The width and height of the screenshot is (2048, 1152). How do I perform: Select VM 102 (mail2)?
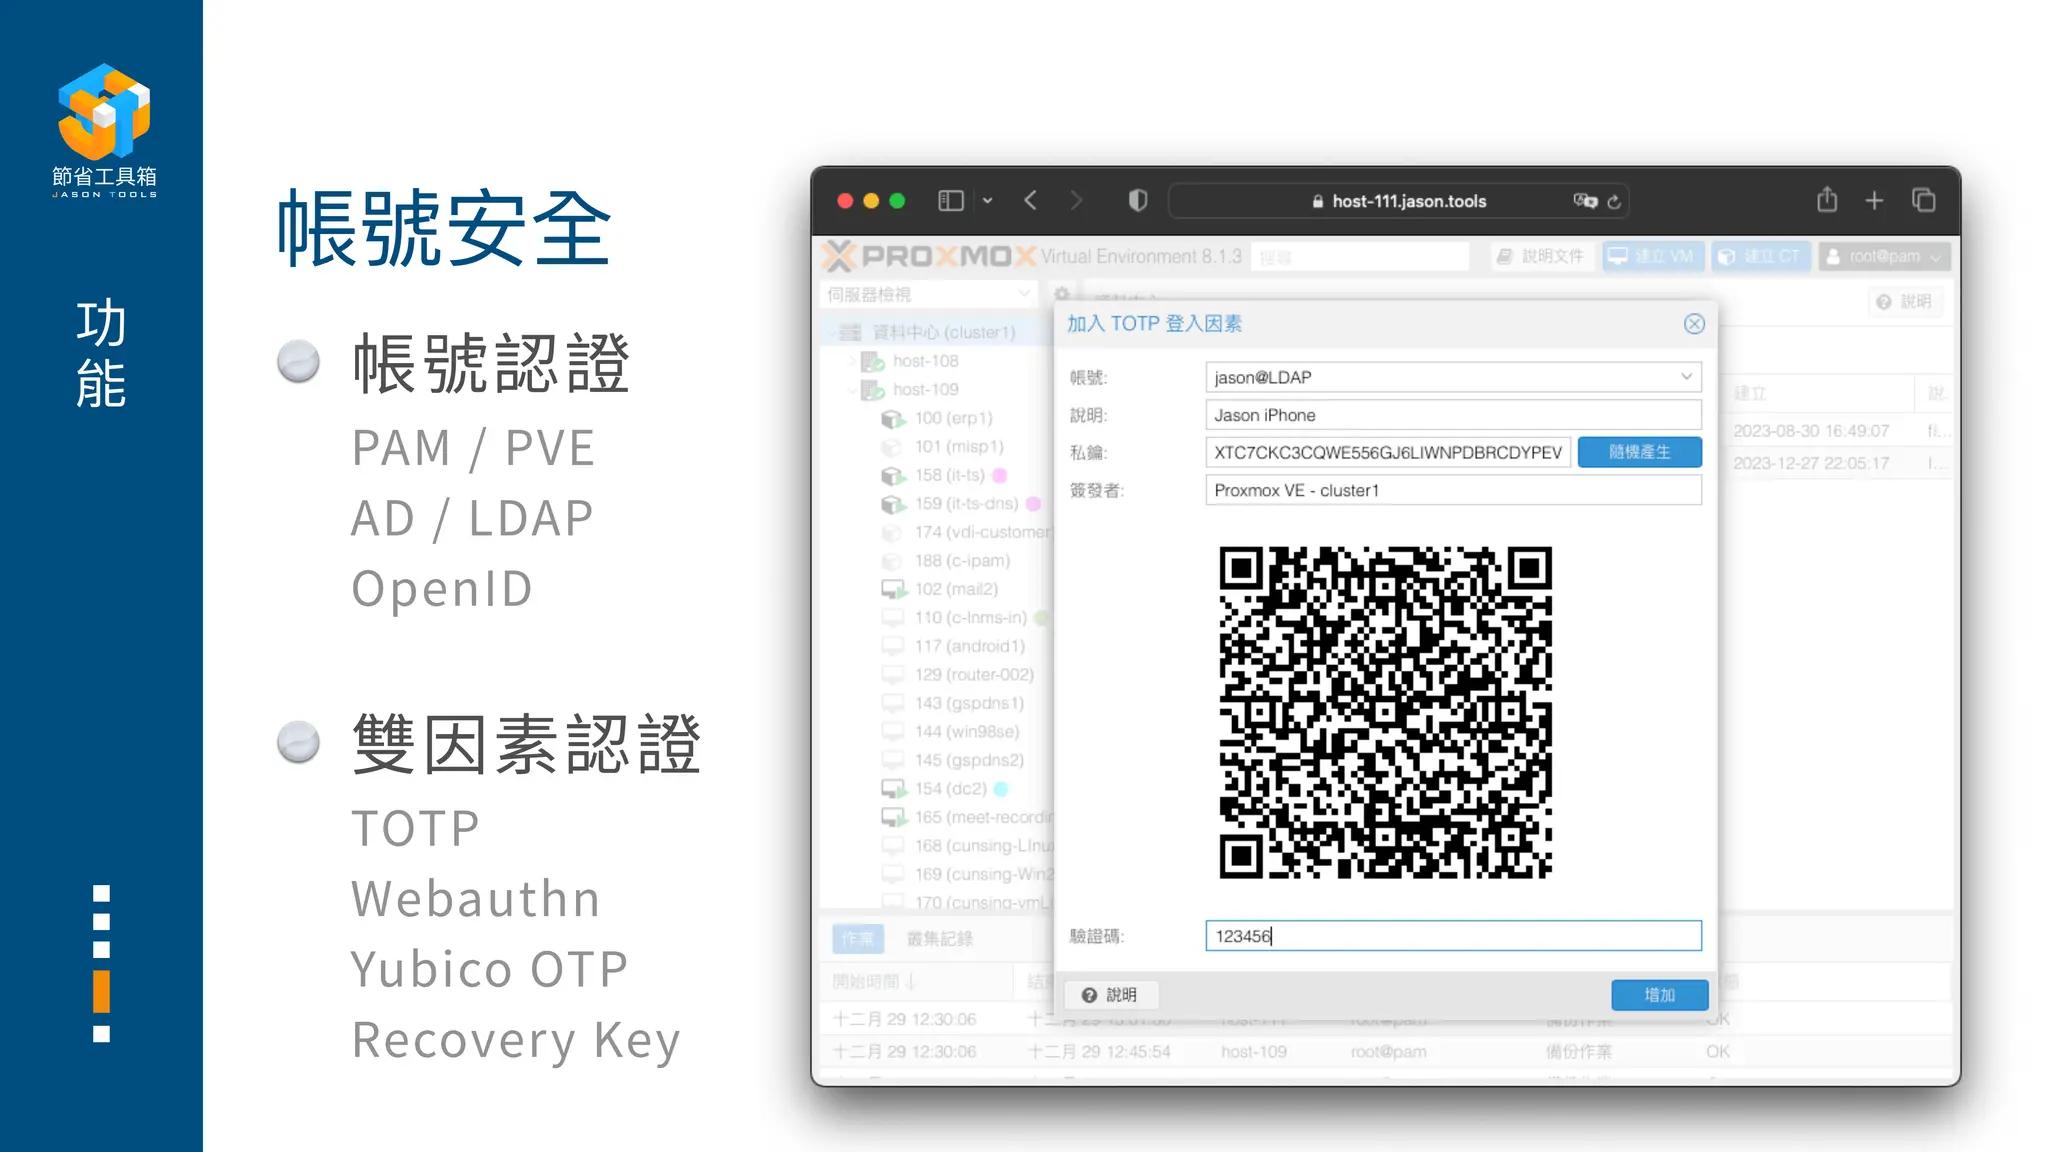(x=956, y=589)
